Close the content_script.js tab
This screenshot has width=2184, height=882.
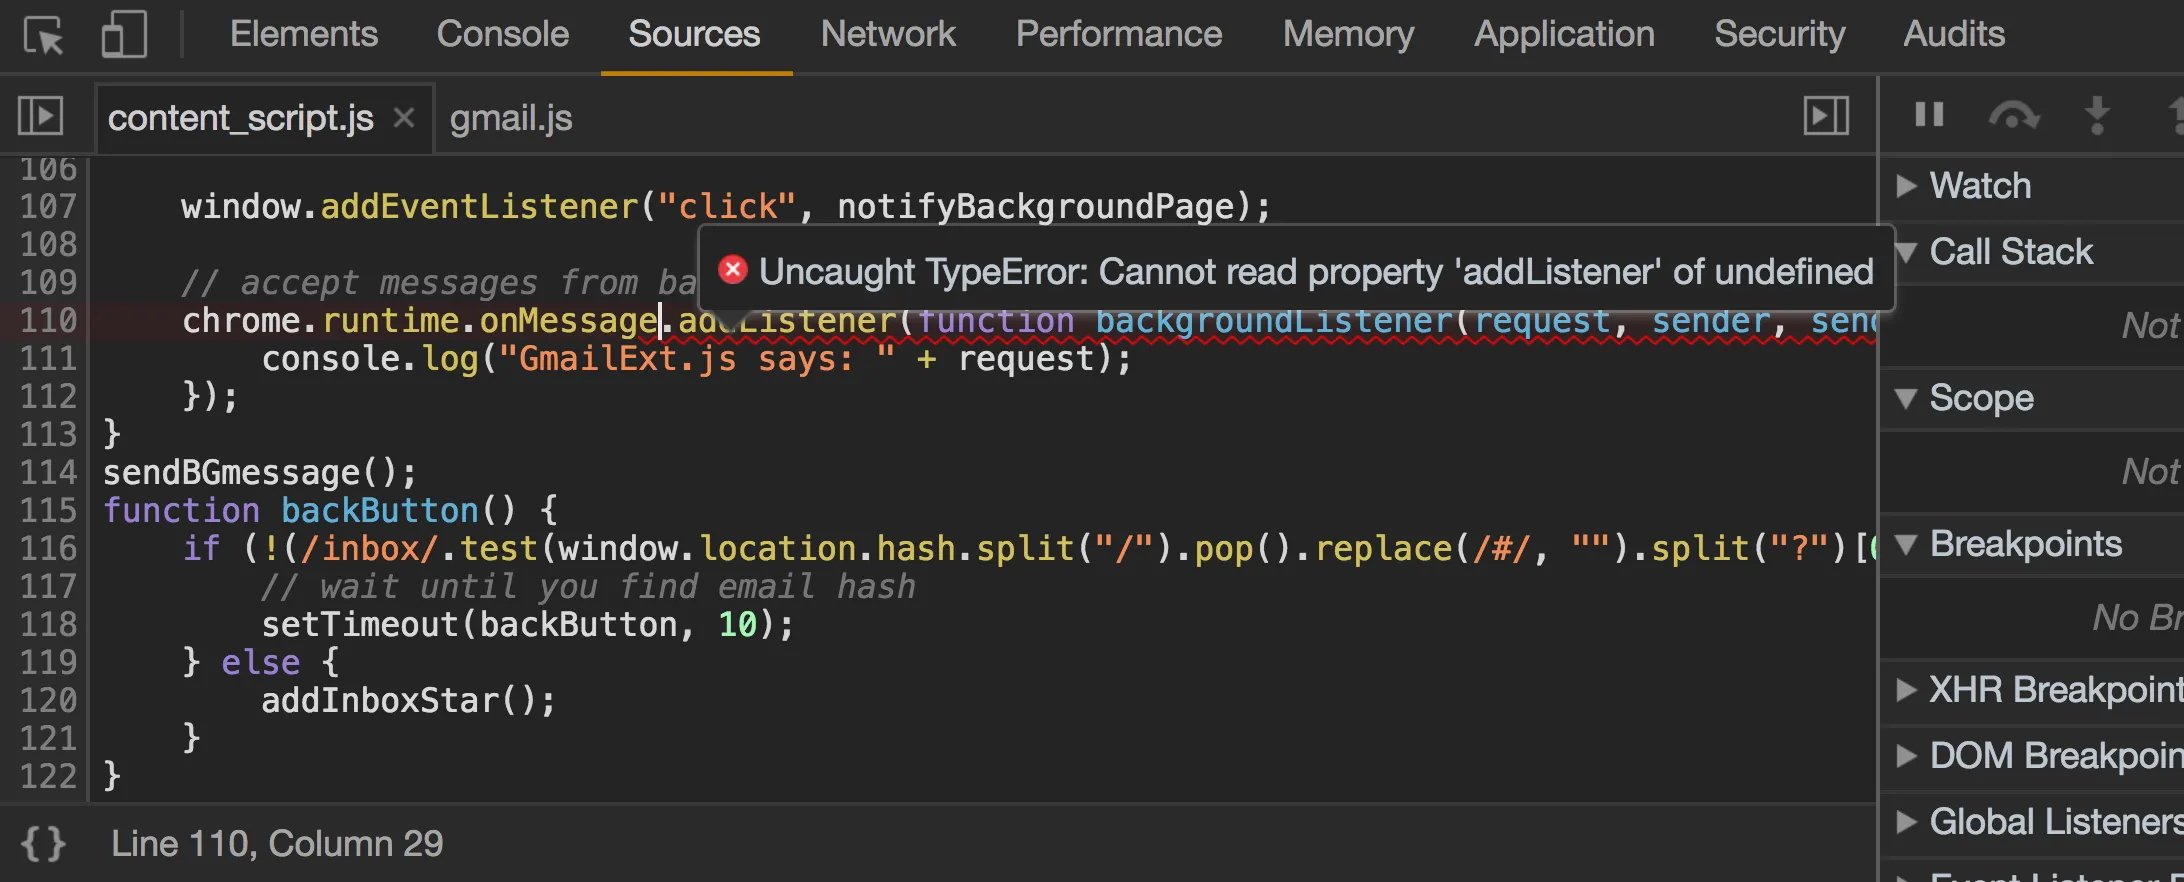(404, 118)
